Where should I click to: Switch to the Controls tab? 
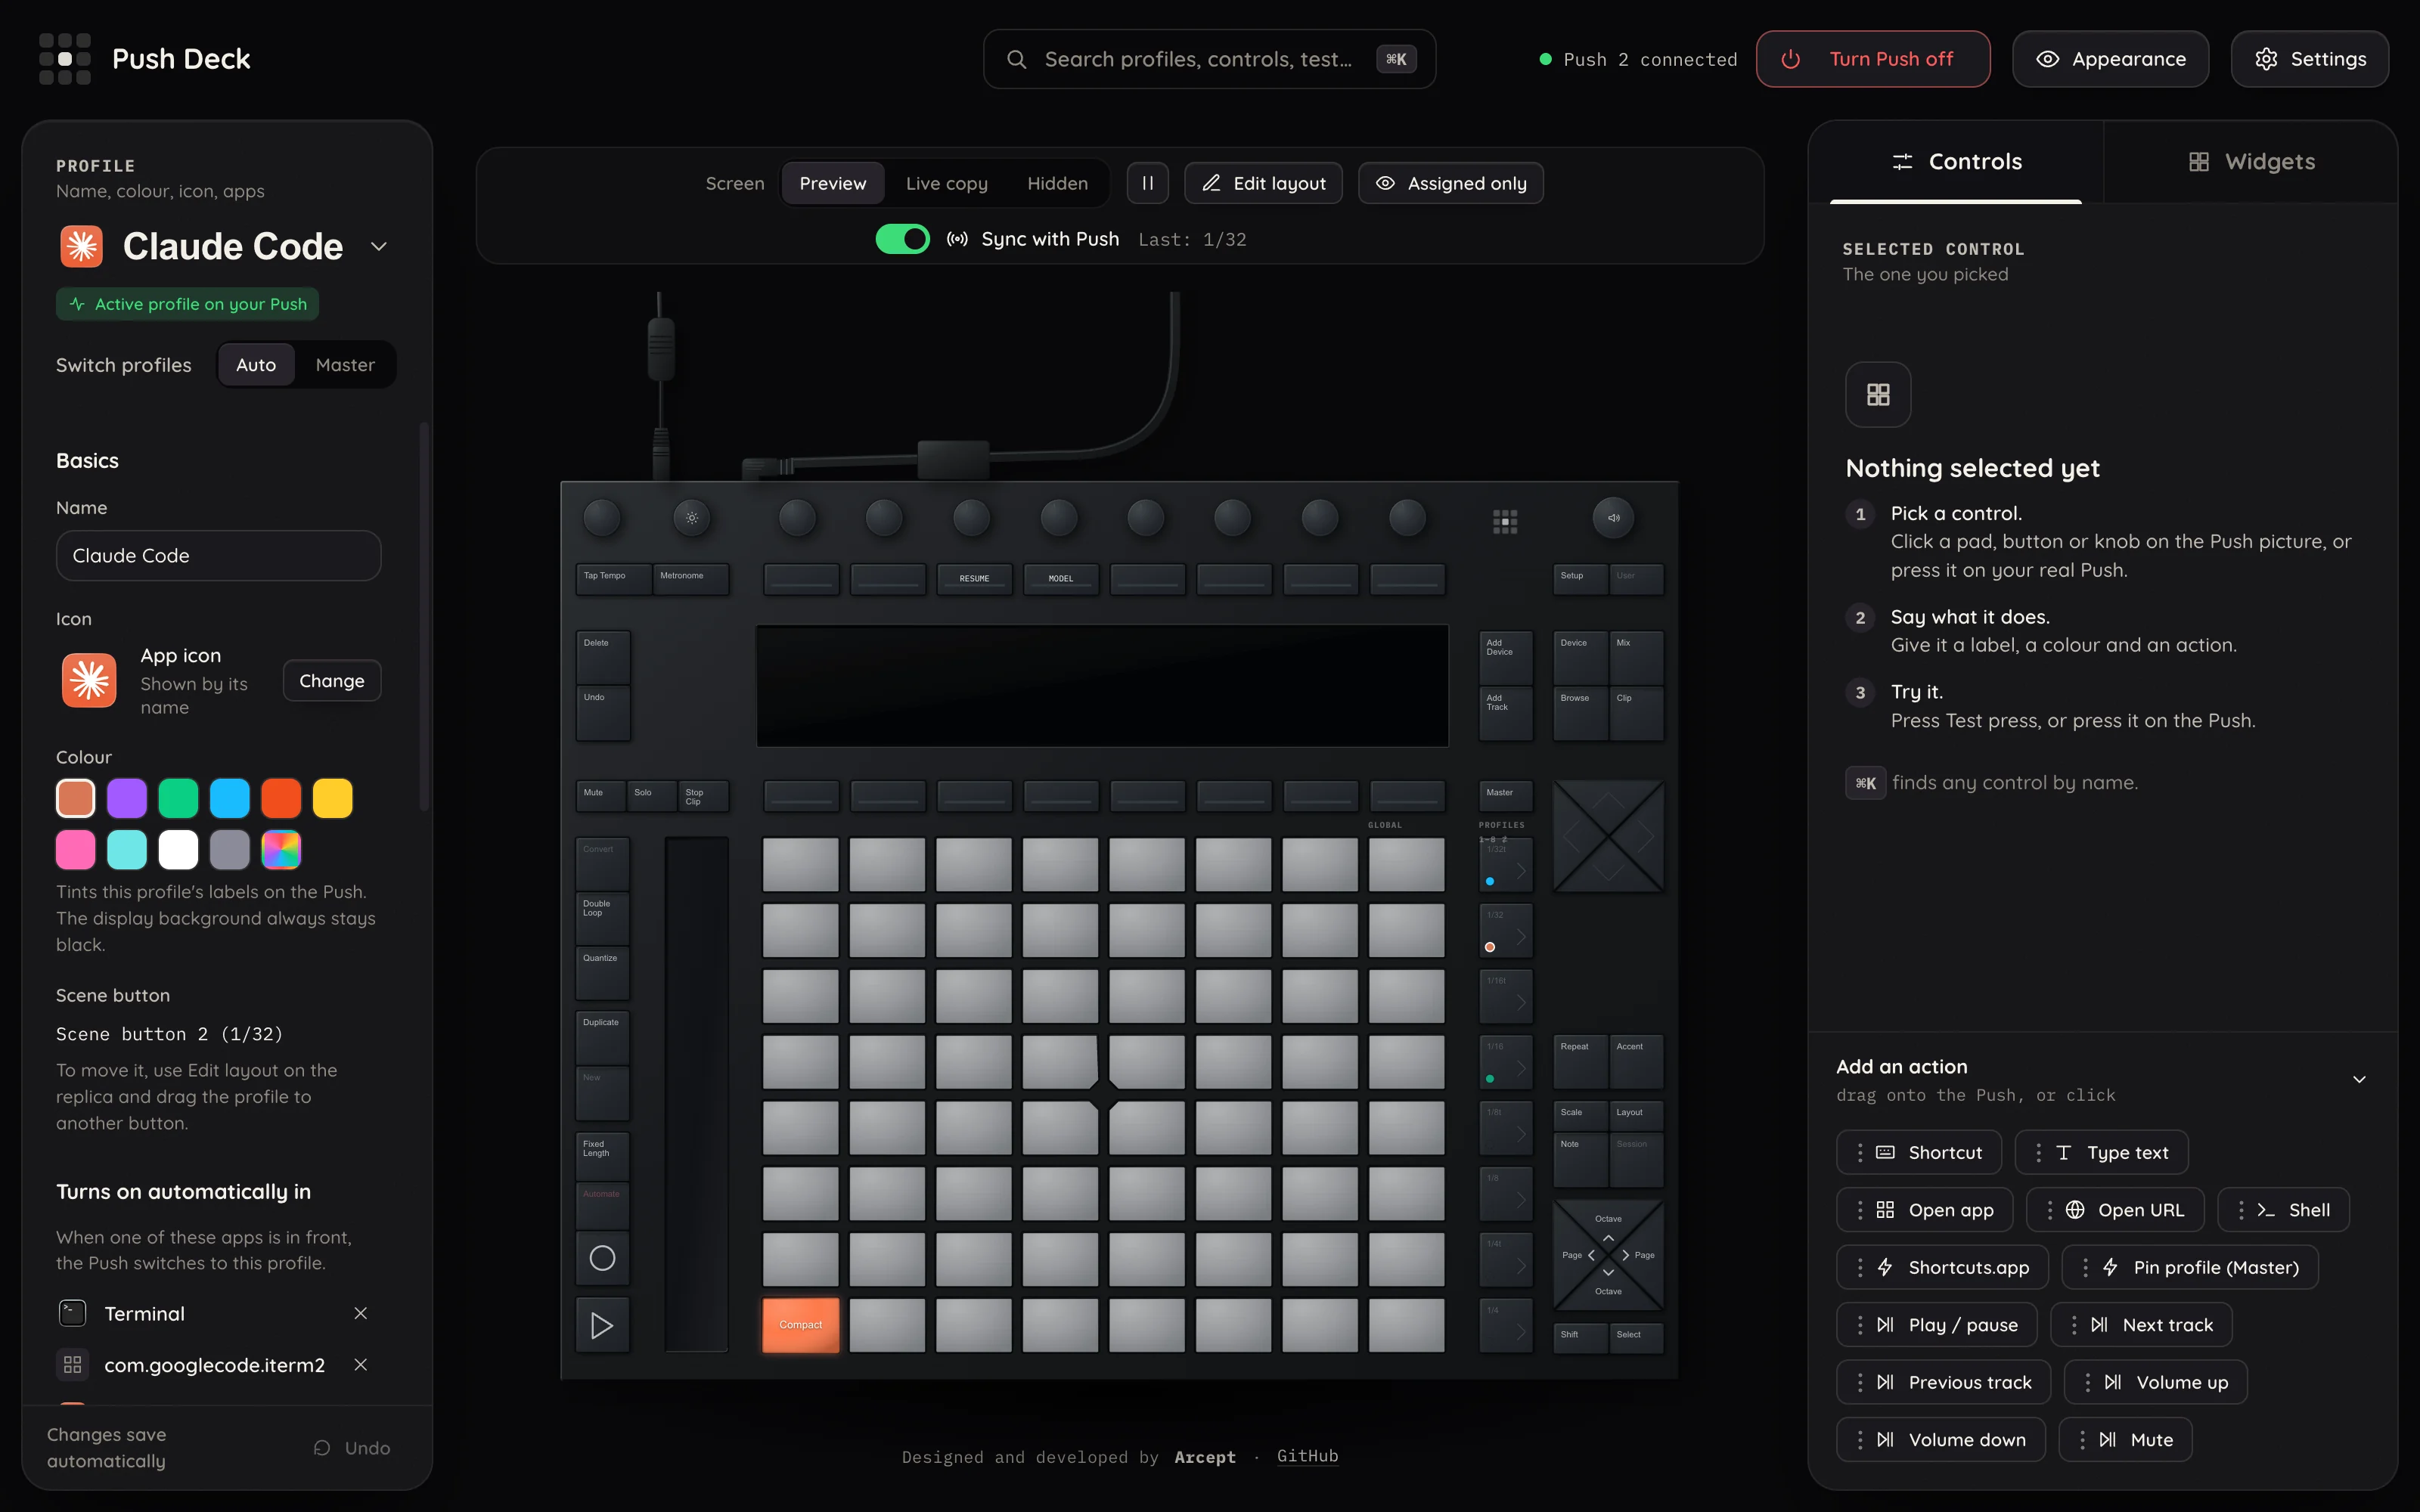pyautogui.click(x=1956, y=161)
